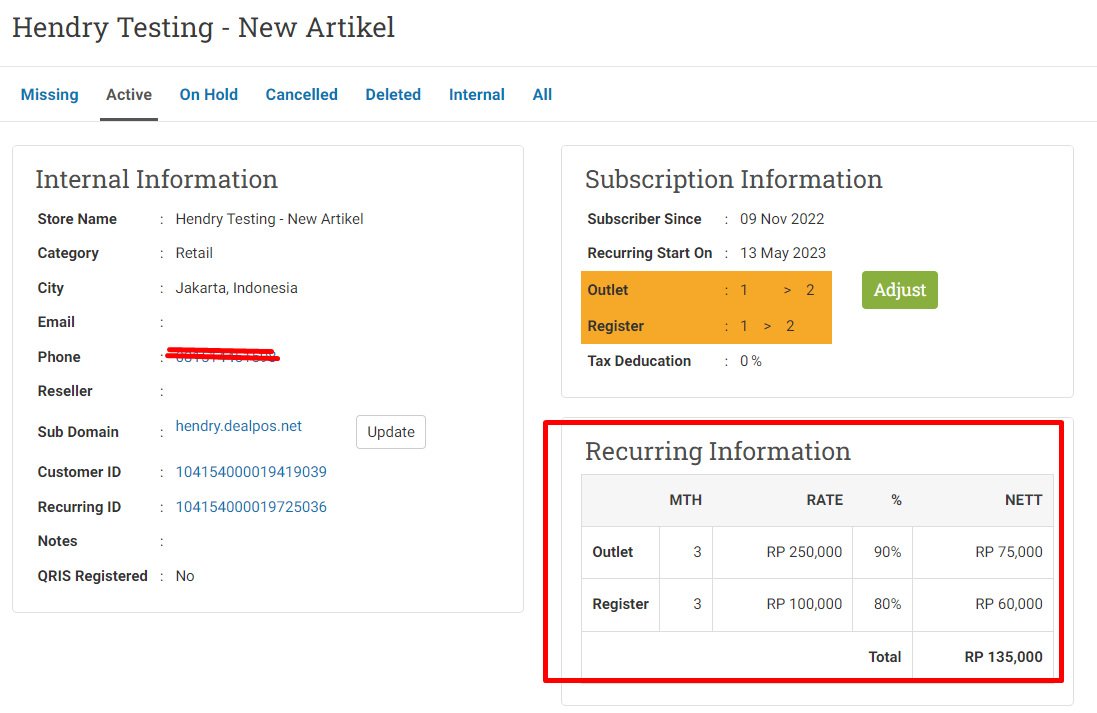Screen dimensions: 1097x713
Task: Click the 13 May 2023 recurring start date
Action: (x=783, y=253)
